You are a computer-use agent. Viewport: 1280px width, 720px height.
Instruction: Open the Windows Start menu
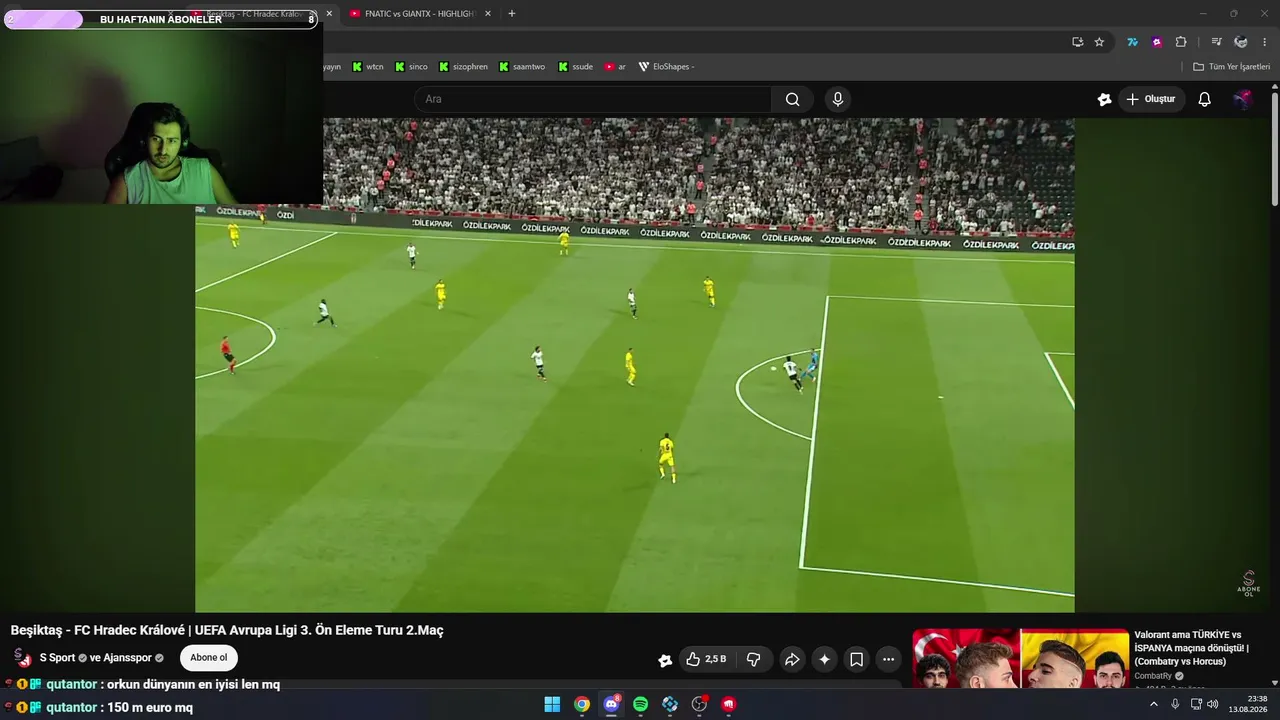click(x=552, y=704)
